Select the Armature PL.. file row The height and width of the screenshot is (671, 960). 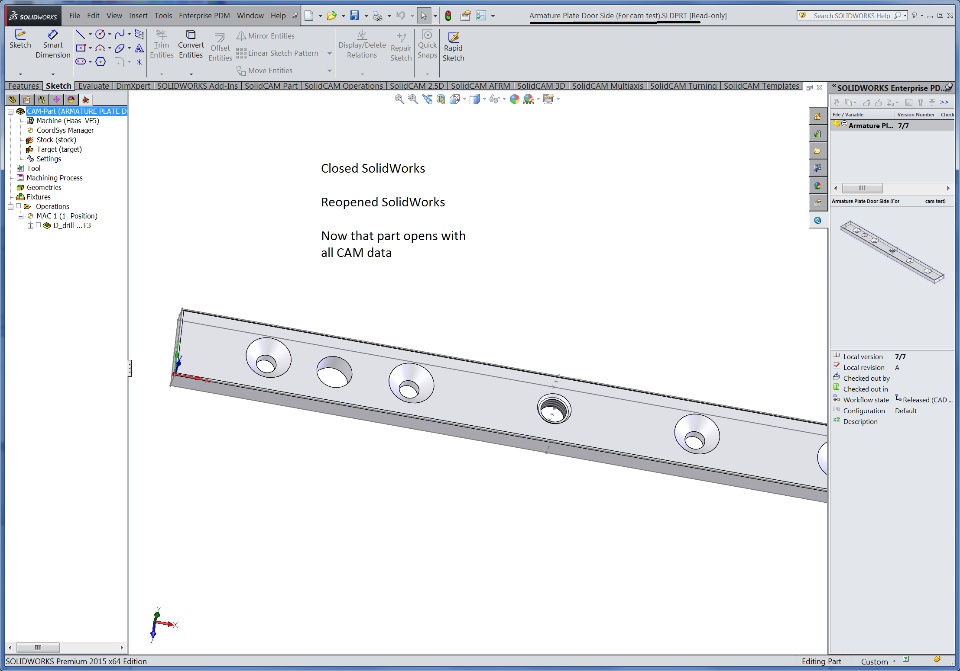point(891,125)
